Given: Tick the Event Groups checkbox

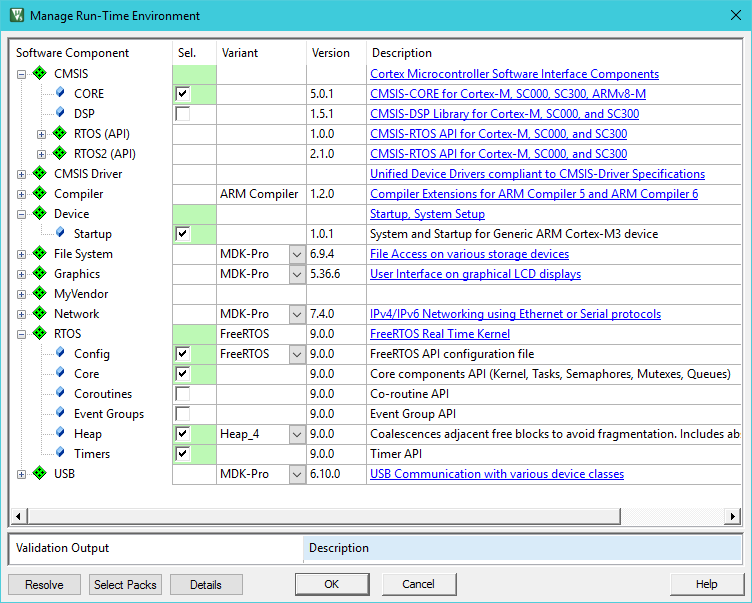Looking at the screenshot, I should click(182, 414).
